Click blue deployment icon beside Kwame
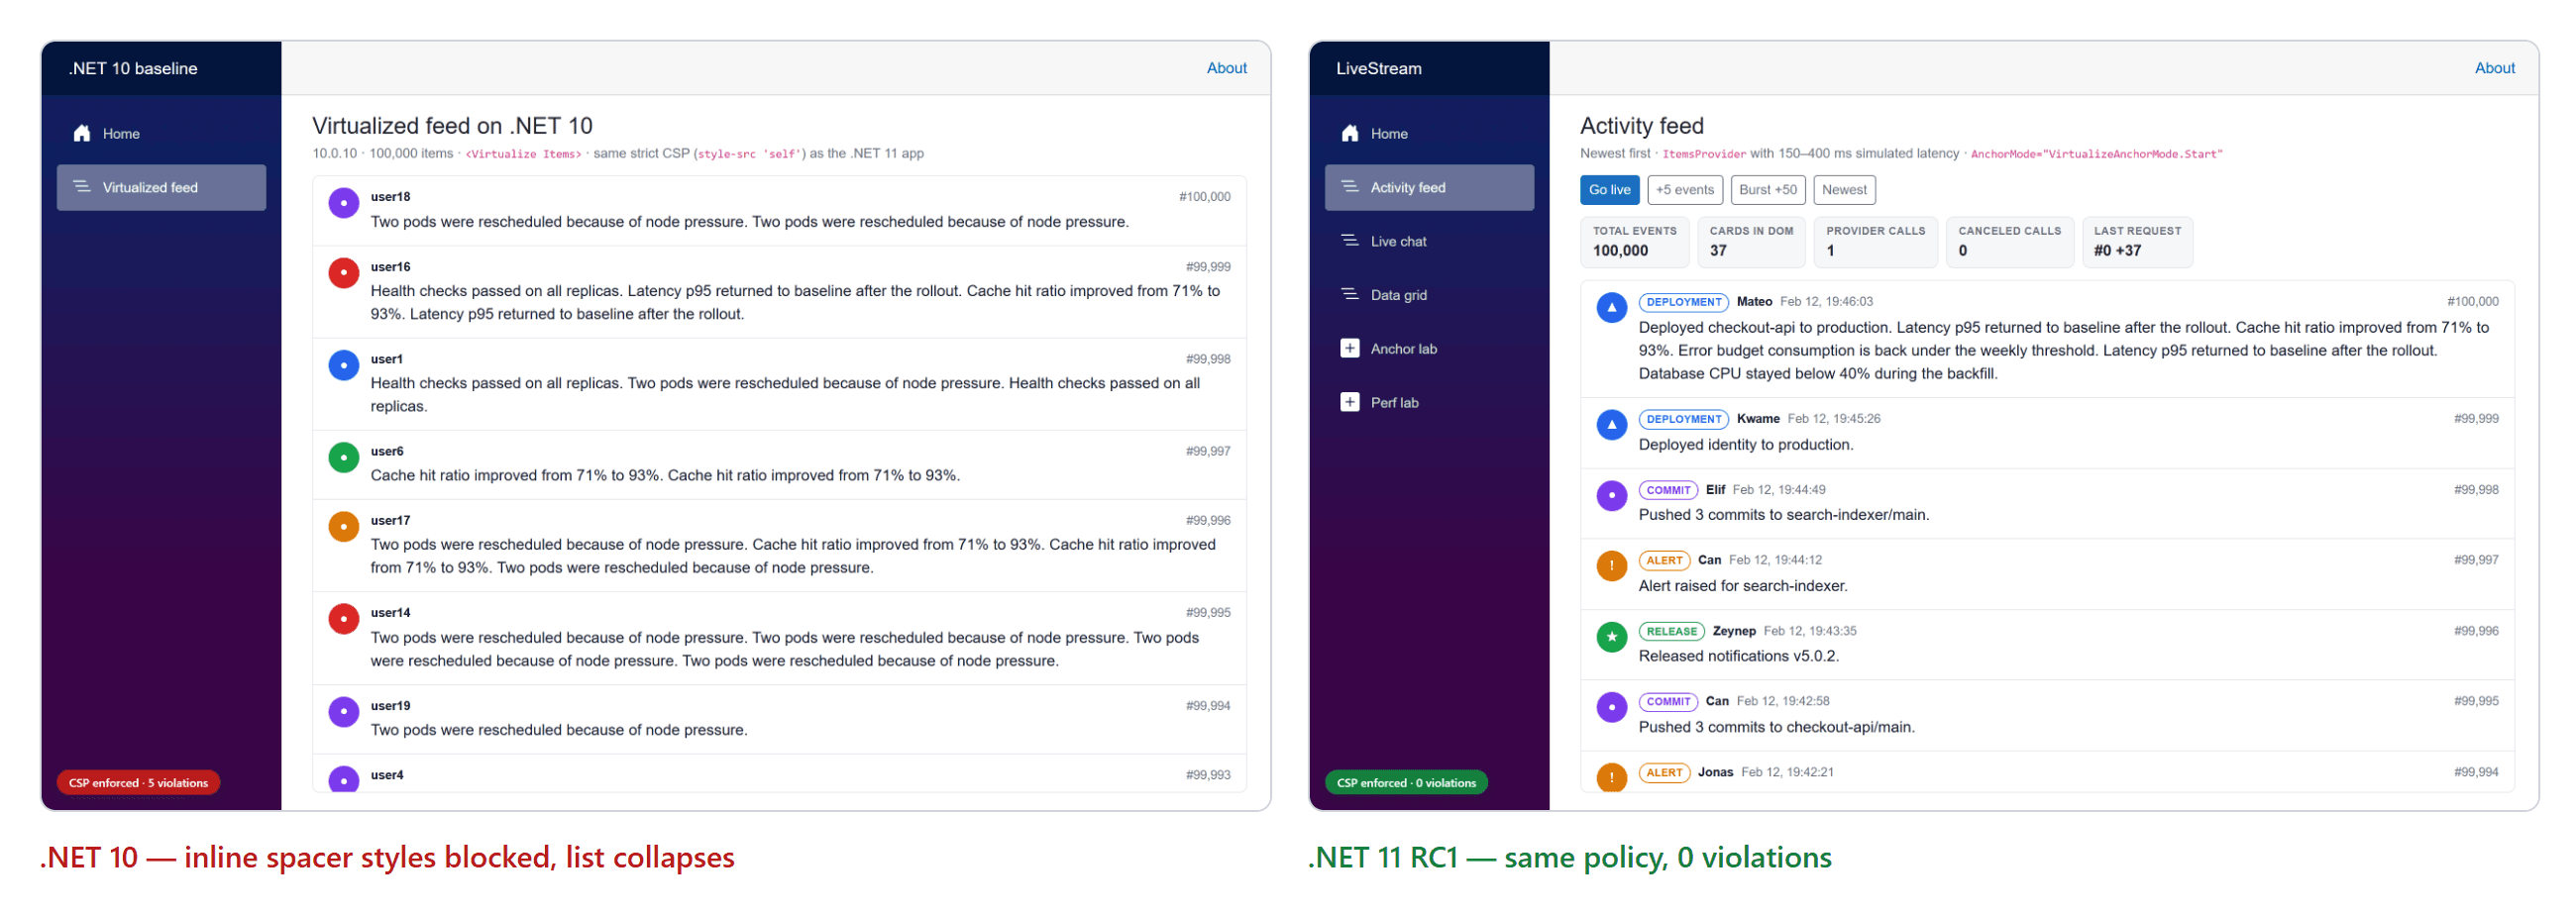 coord(1612,425)
